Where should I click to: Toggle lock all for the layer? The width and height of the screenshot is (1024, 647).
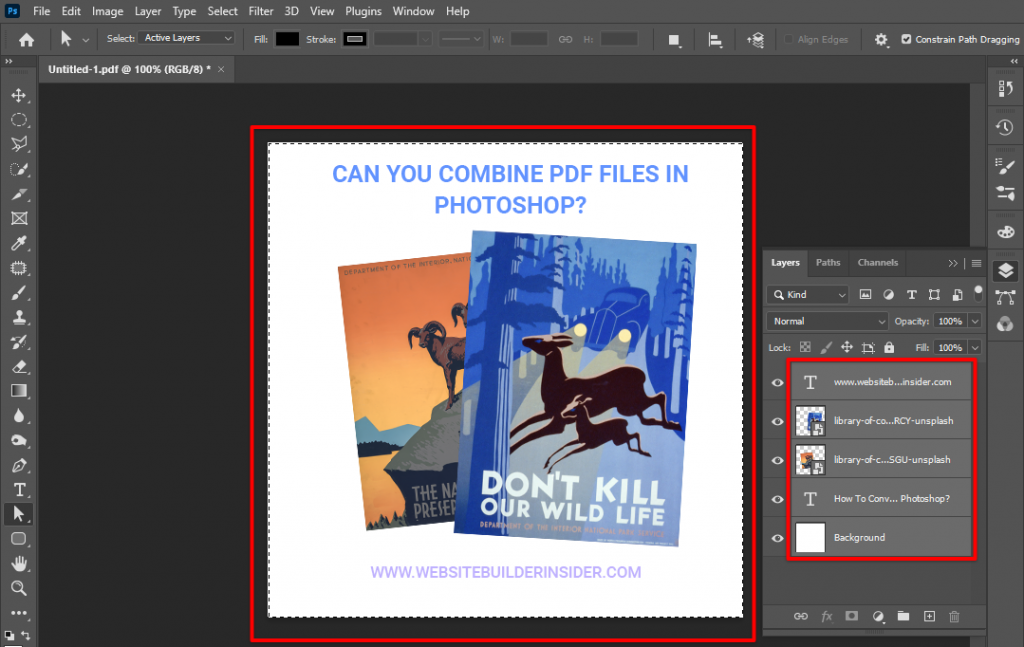pos(889,347)
